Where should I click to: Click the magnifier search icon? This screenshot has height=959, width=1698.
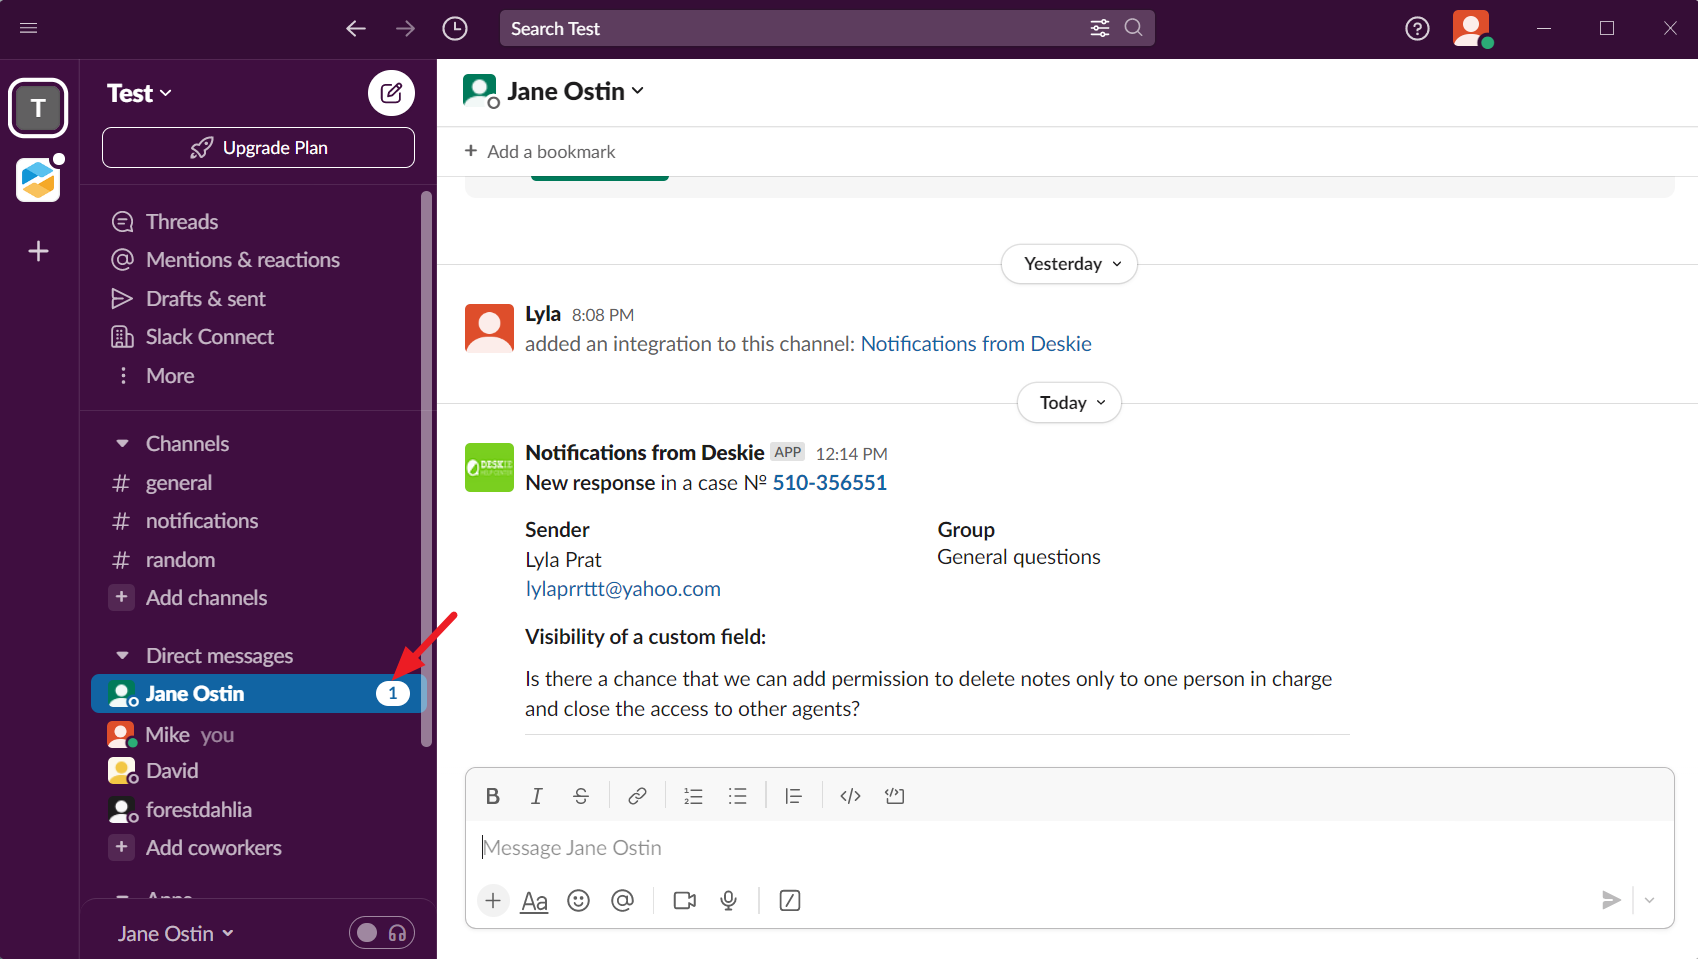1133,28
